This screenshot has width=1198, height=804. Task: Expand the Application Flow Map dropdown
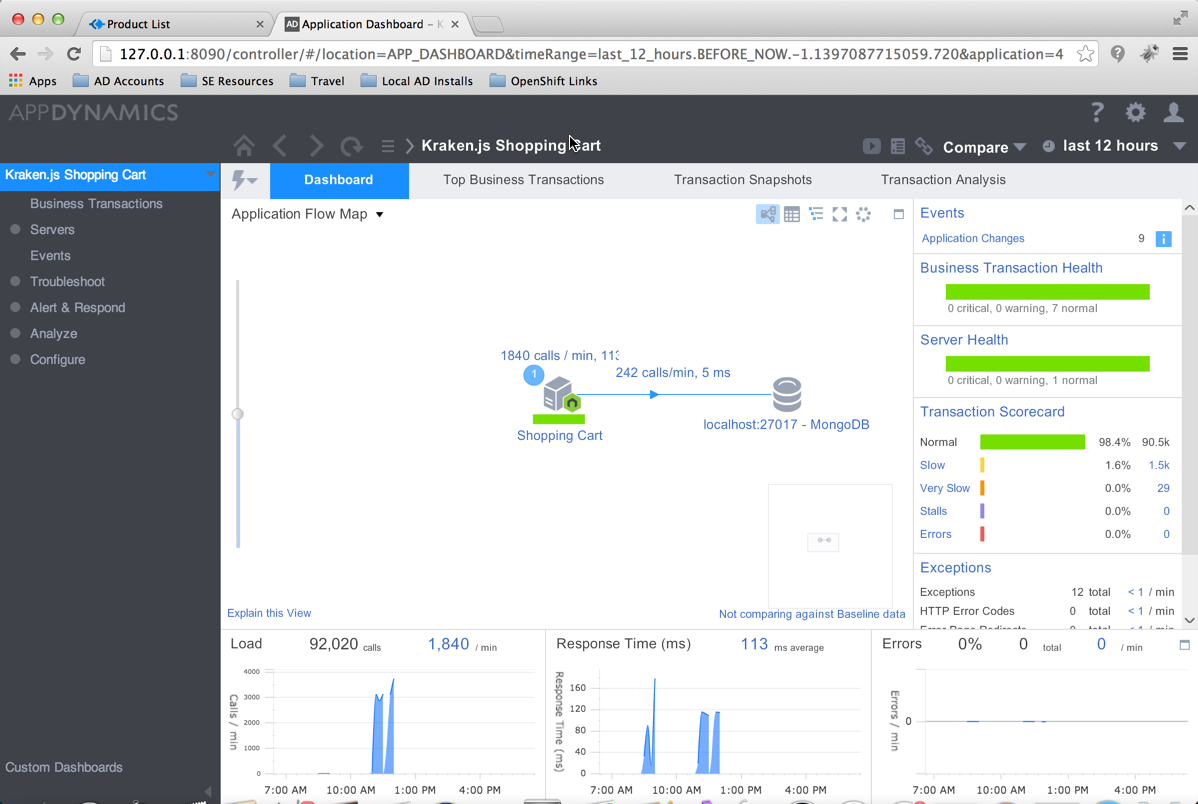[307, 214]
